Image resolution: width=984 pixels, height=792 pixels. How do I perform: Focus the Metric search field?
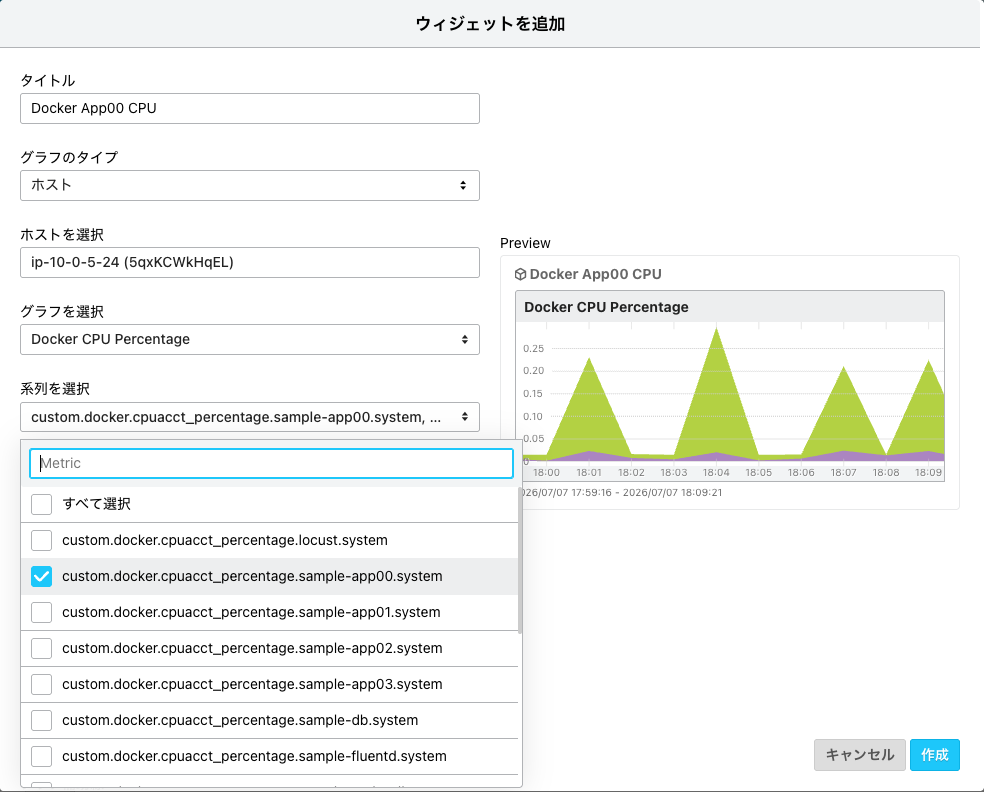271,463
